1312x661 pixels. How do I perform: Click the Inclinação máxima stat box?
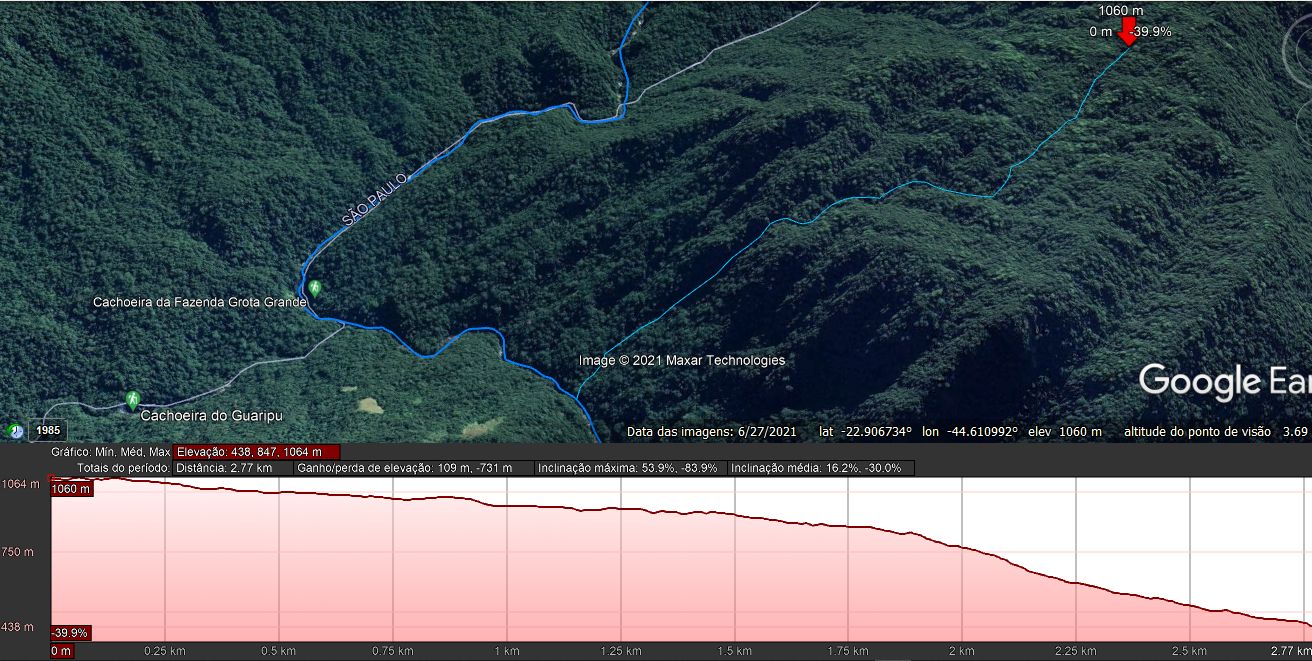tap(627, 468)
